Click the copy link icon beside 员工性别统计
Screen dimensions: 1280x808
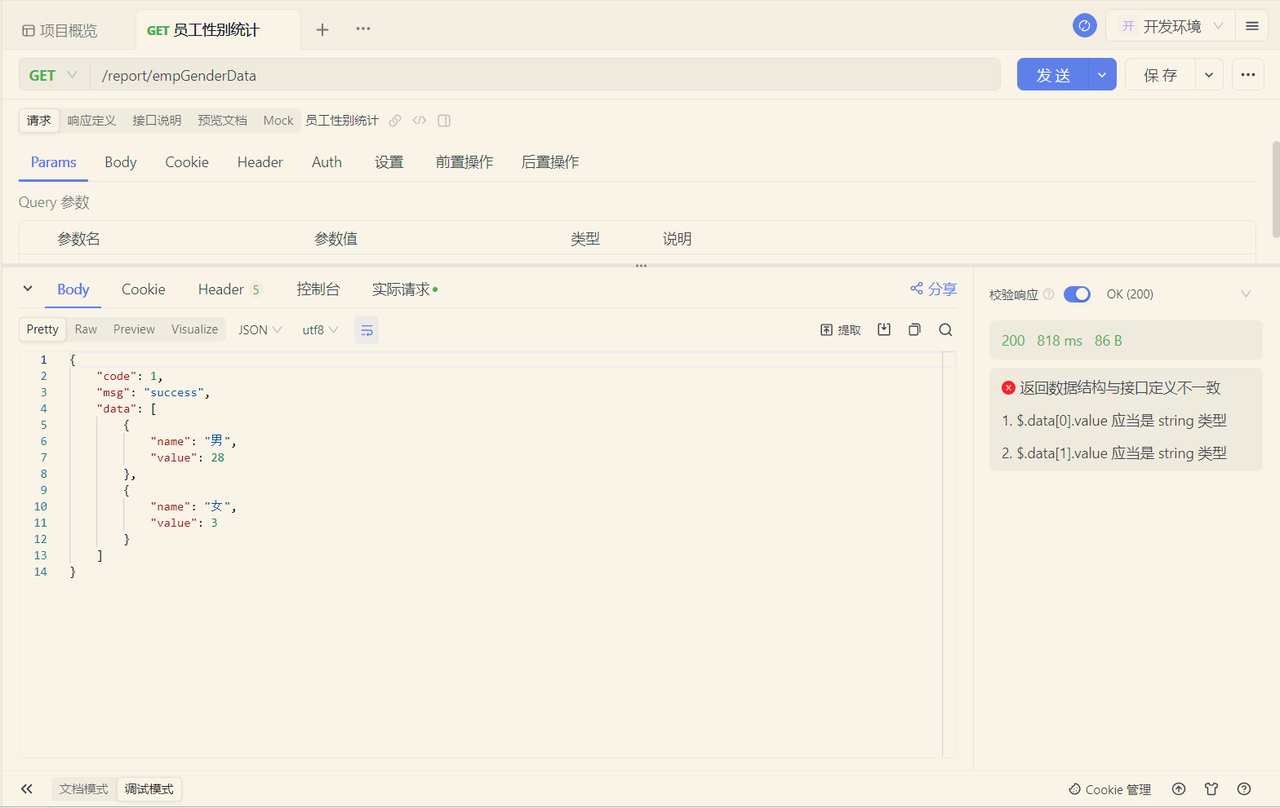coord(395,120)
